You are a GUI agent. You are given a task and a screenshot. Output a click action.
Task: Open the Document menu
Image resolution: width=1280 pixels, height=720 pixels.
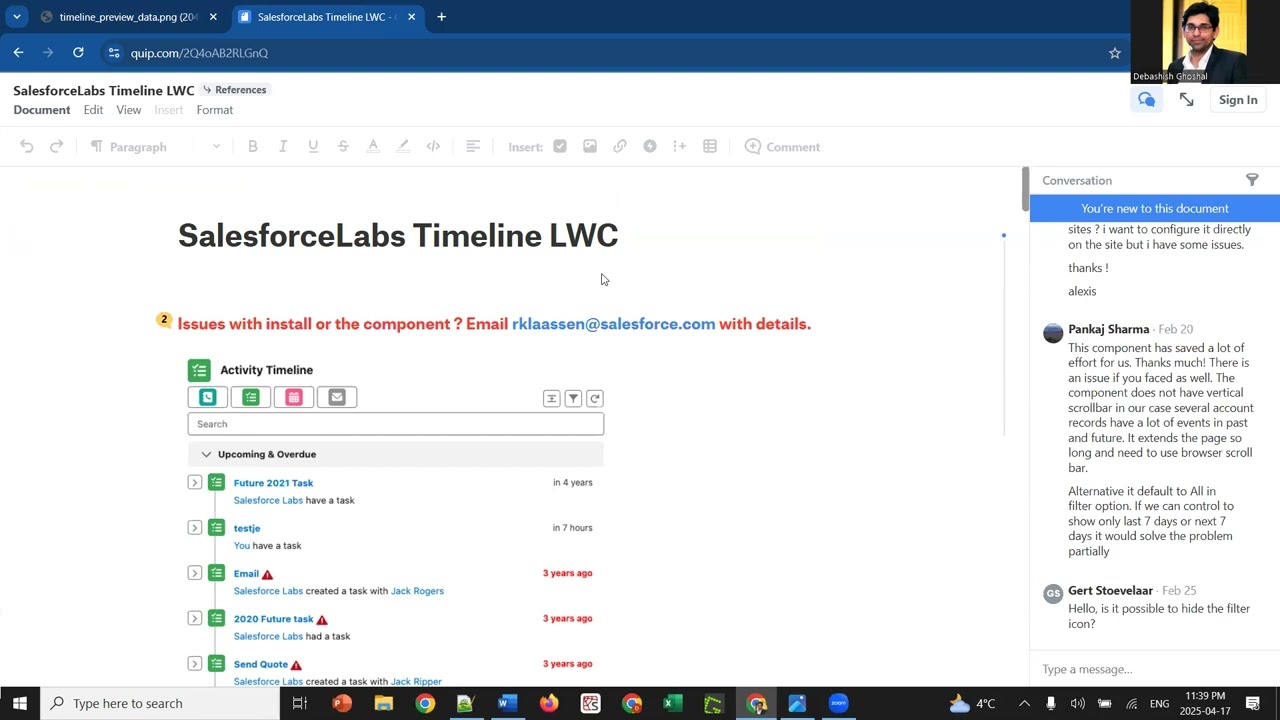(x=42, y=110)
